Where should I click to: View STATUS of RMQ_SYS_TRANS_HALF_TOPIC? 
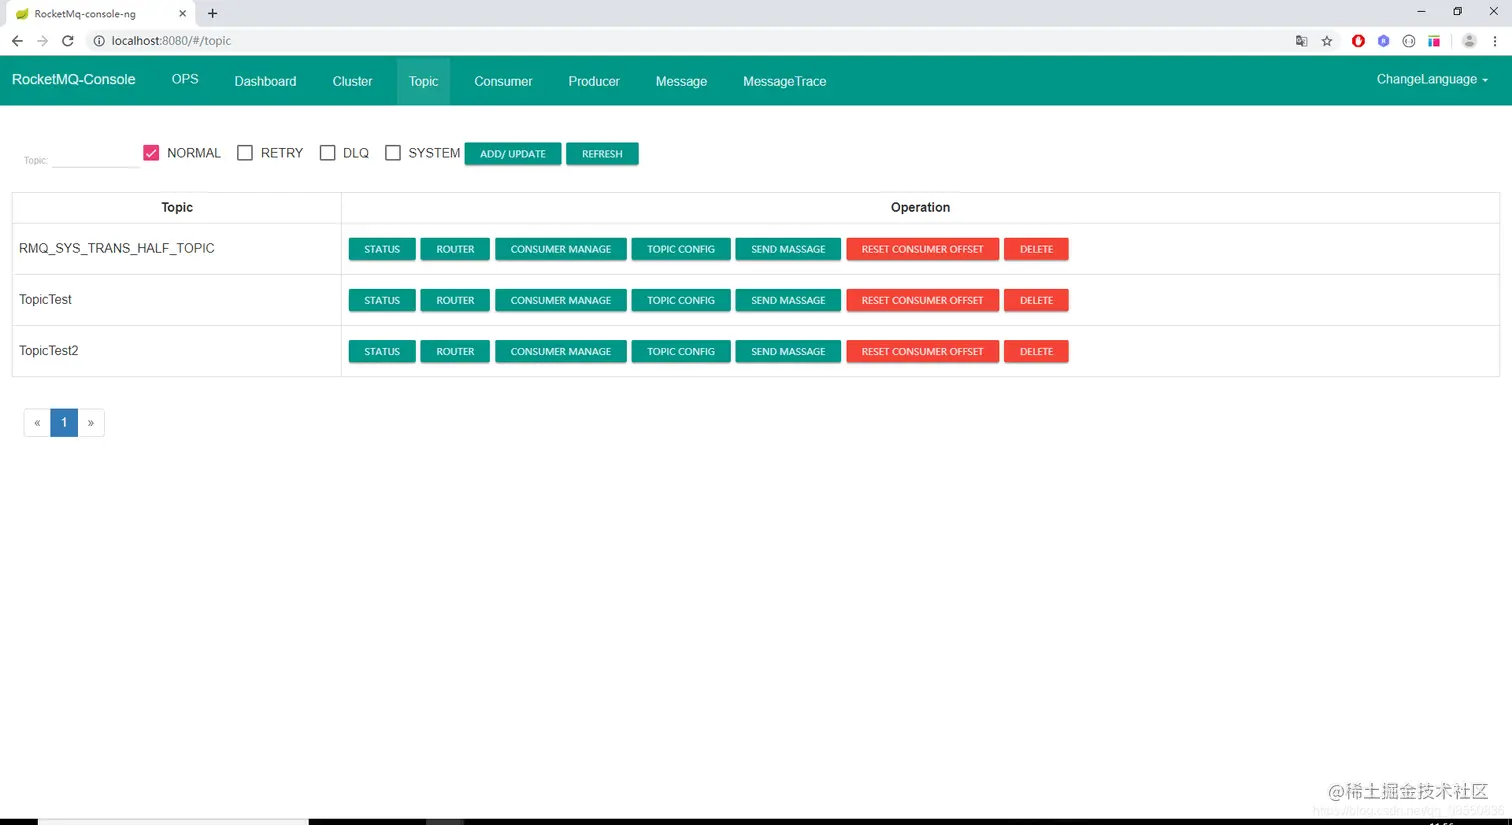pyautogui.click(x=382, y=249)
